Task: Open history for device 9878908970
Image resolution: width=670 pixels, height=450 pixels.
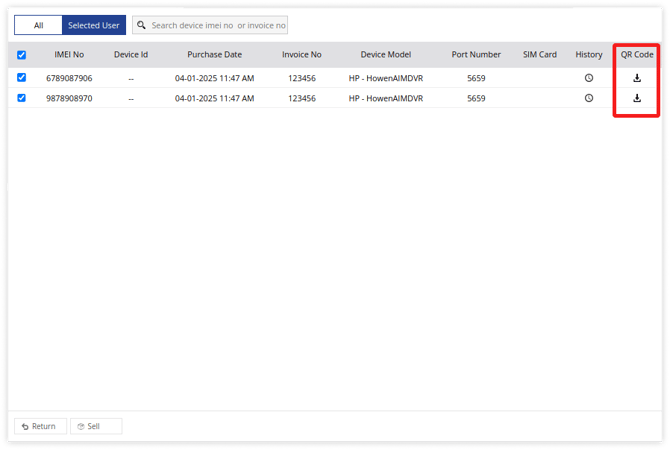Action: click(x=589, y=98)
